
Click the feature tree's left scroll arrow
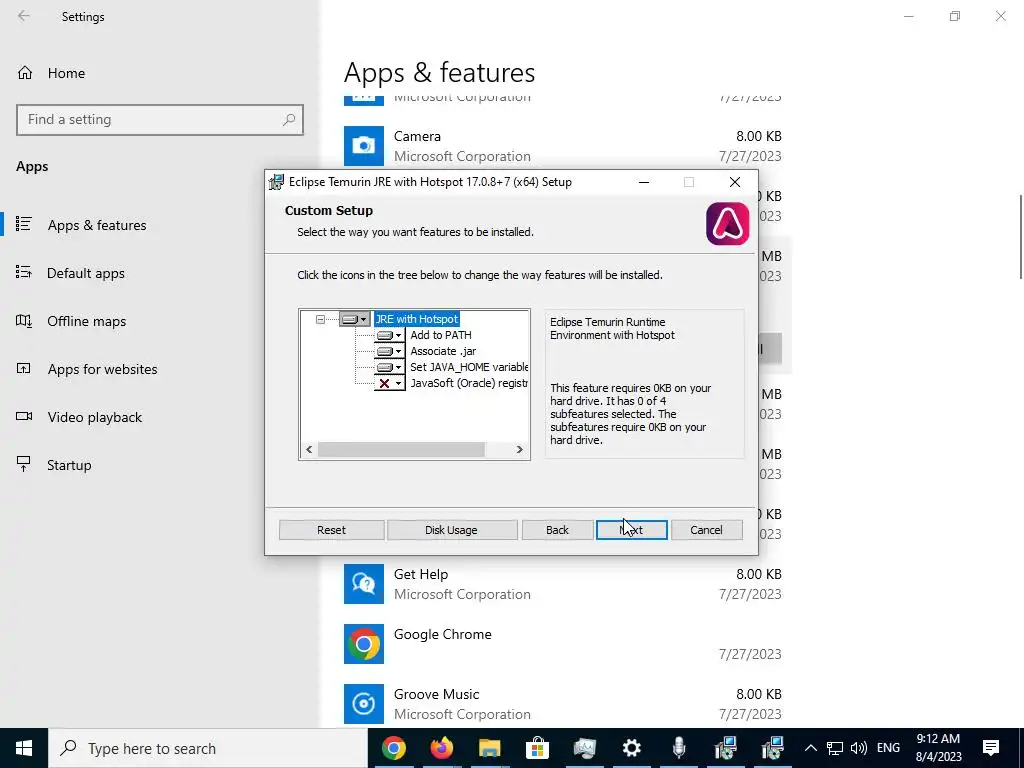pyautogui.click(x=309, y=449)
